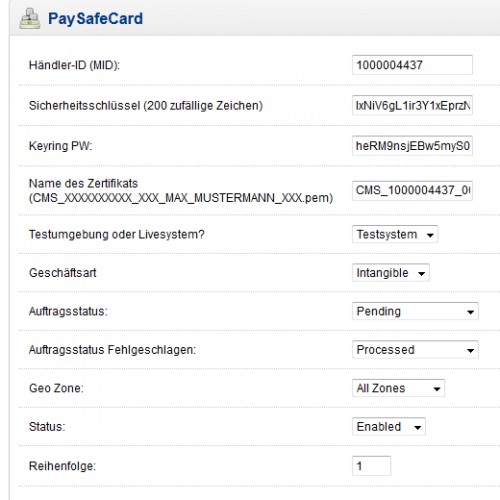The width and height of the screenshot is (500, 500).
Task: Click the Testumgebung oder Livesystem label
Action: [117, 234]
